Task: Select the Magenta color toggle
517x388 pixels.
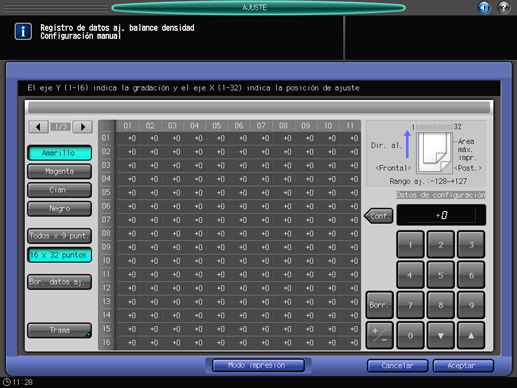Action: tap(59, 171)
